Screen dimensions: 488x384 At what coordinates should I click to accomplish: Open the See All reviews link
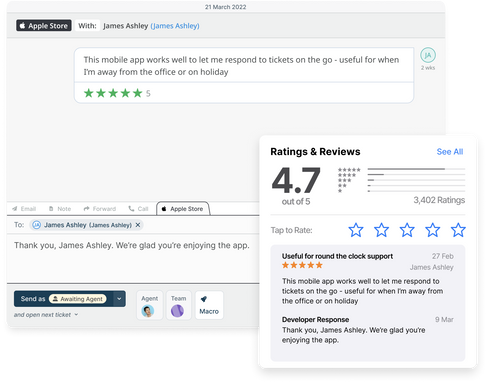tap(450, 152)
